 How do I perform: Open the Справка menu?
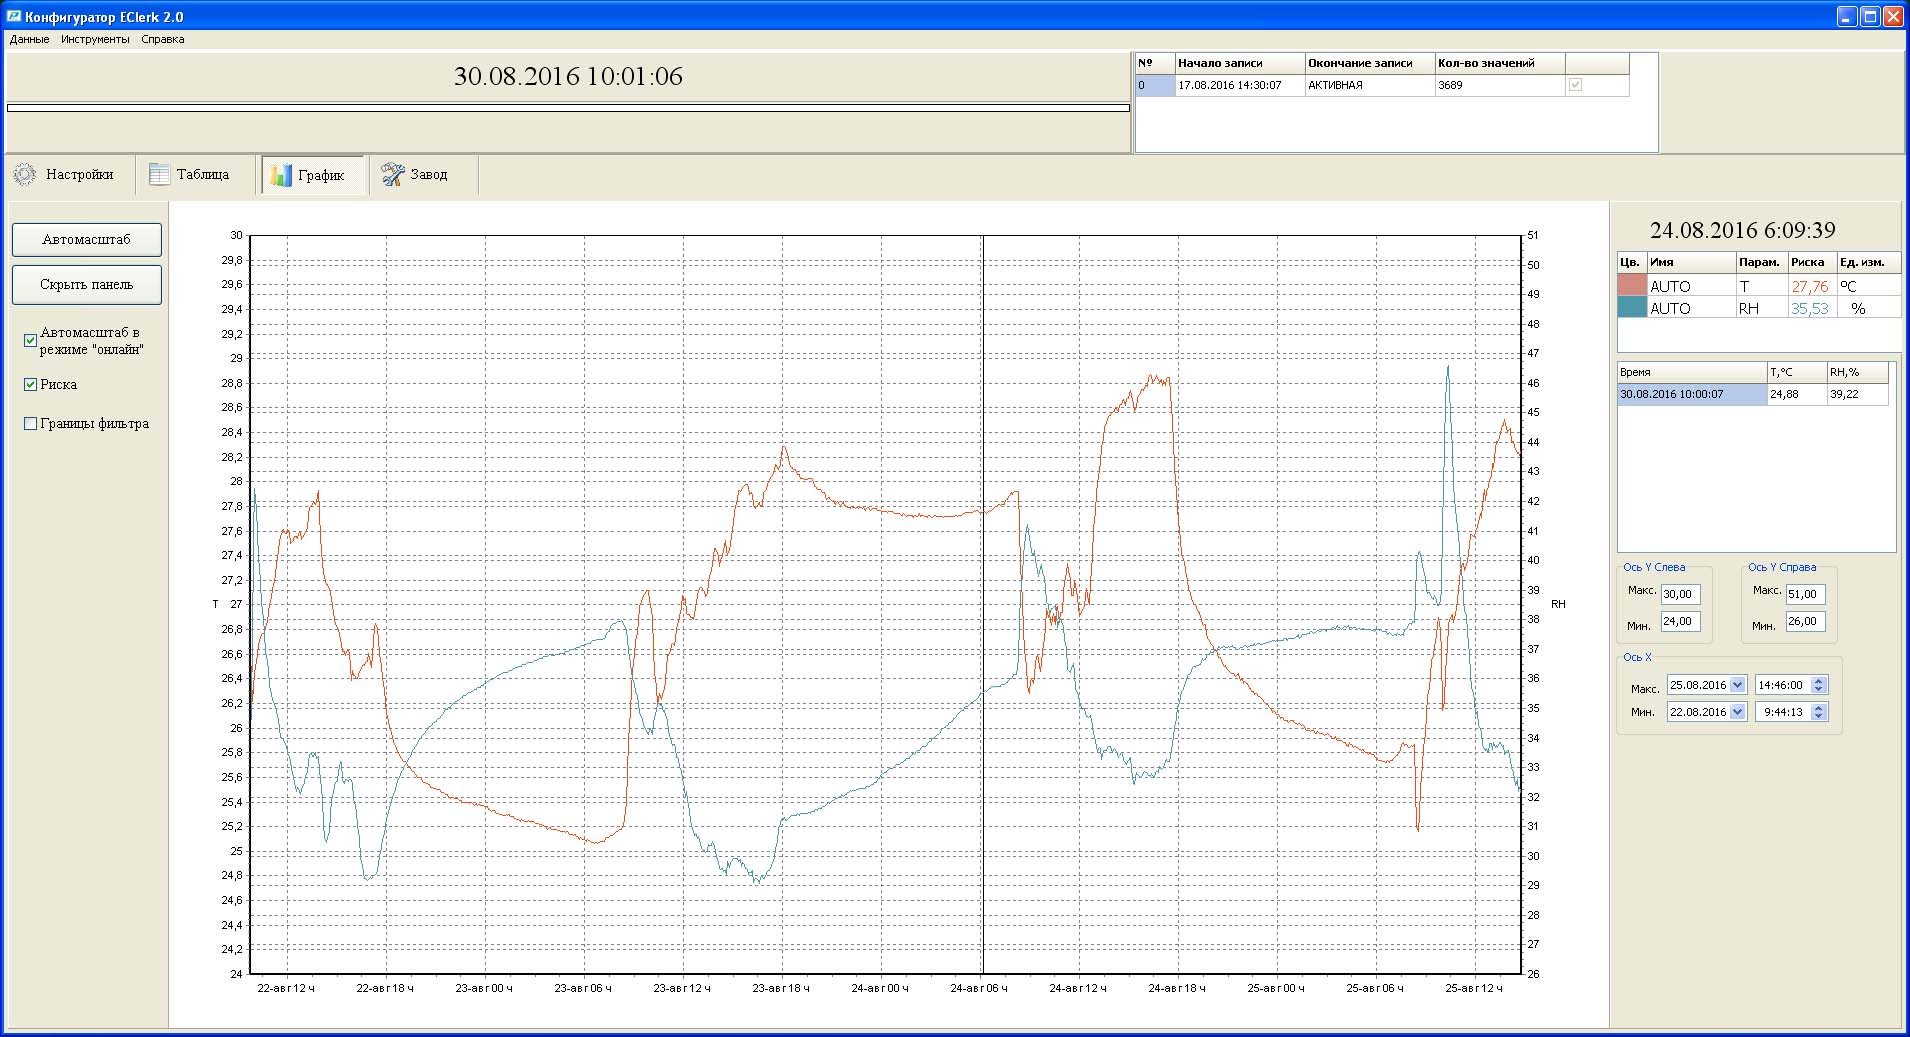coord(163,40)
